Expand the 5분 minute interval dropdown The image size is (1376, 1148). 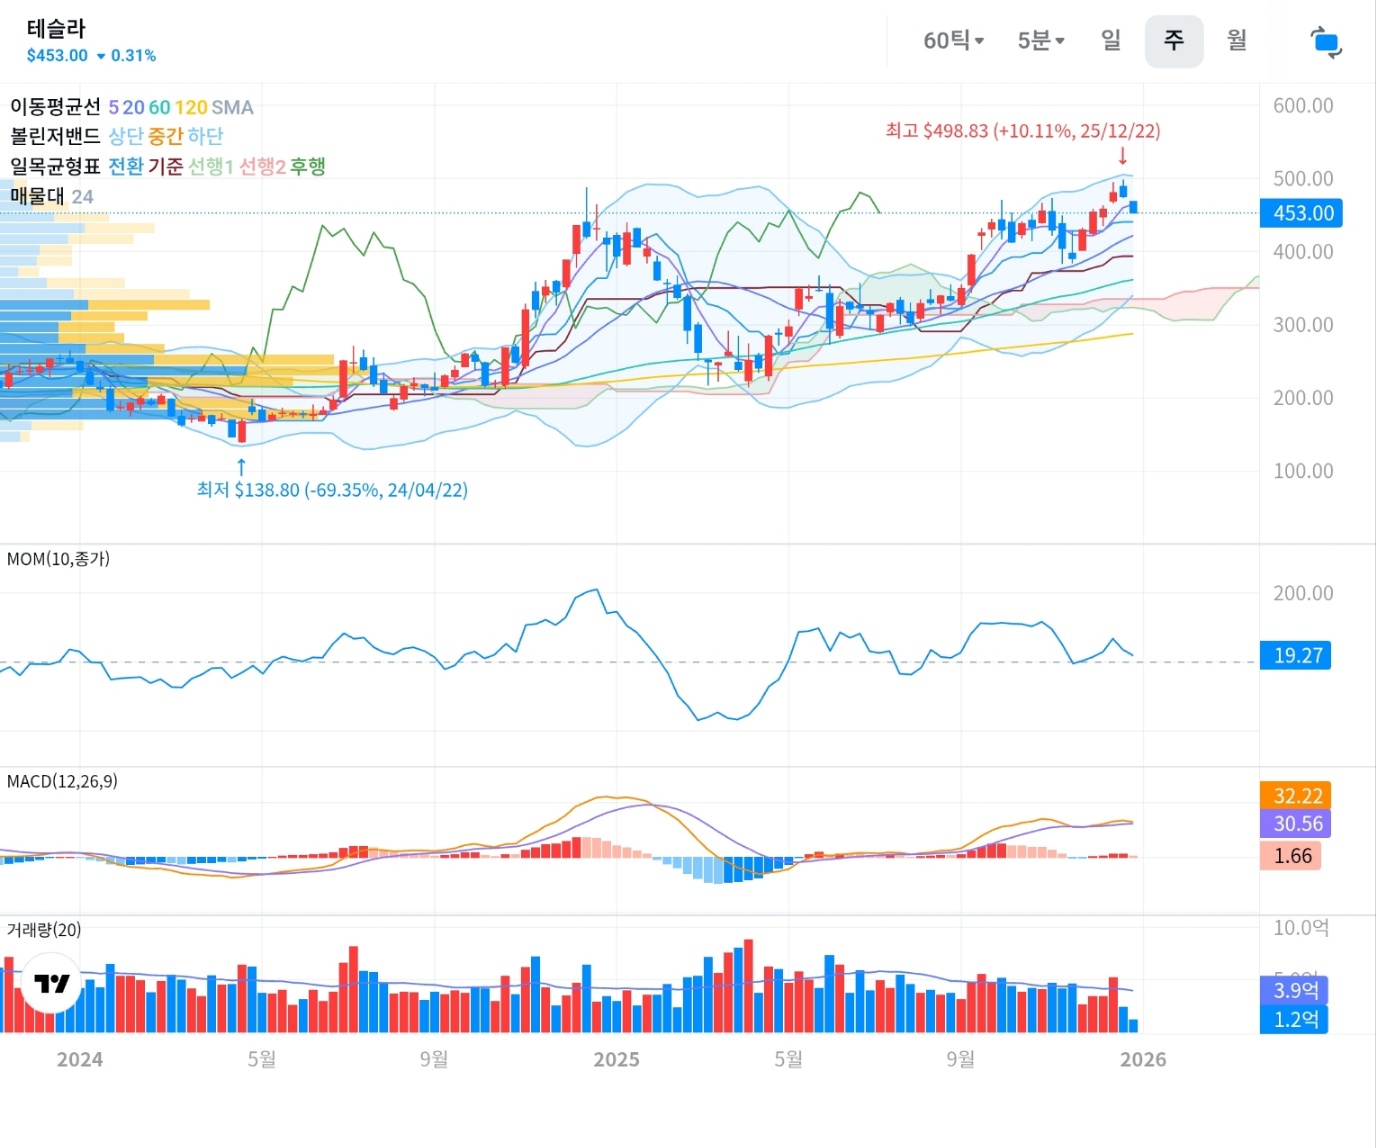pyautogui.click(x=1040, y=41)
